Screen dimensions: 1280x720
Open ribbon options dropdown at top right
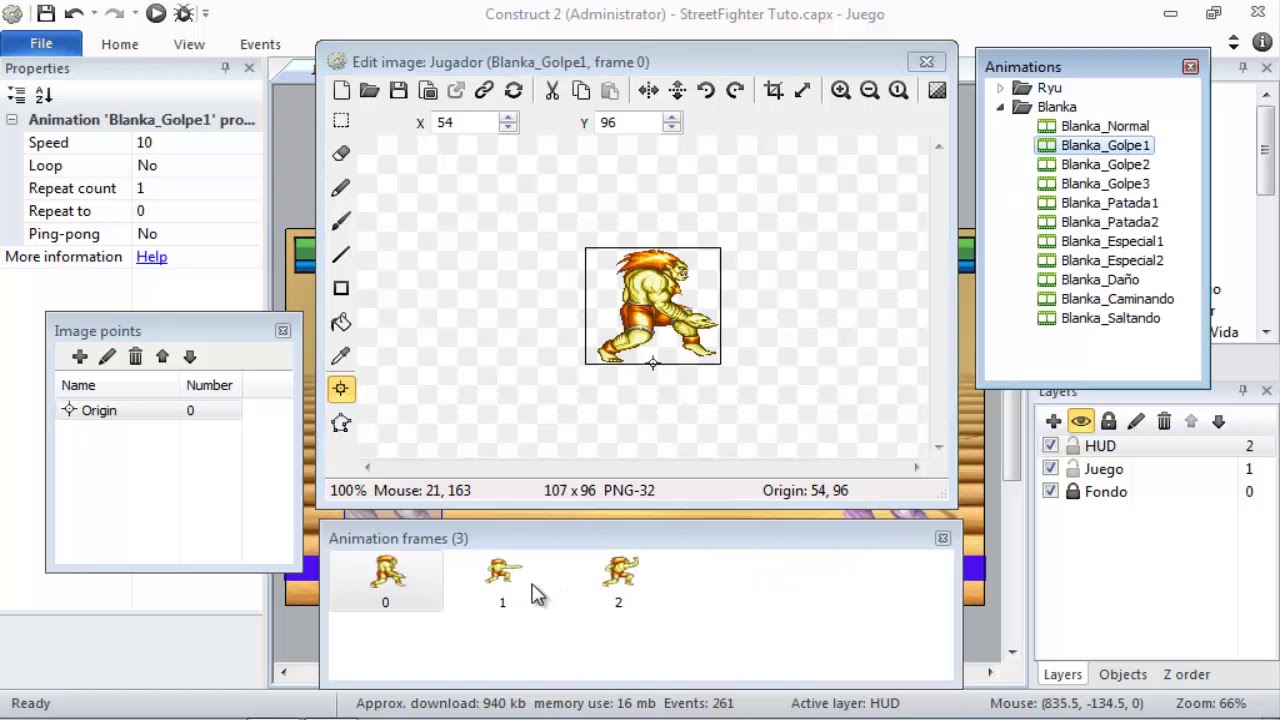(1234, 43)
